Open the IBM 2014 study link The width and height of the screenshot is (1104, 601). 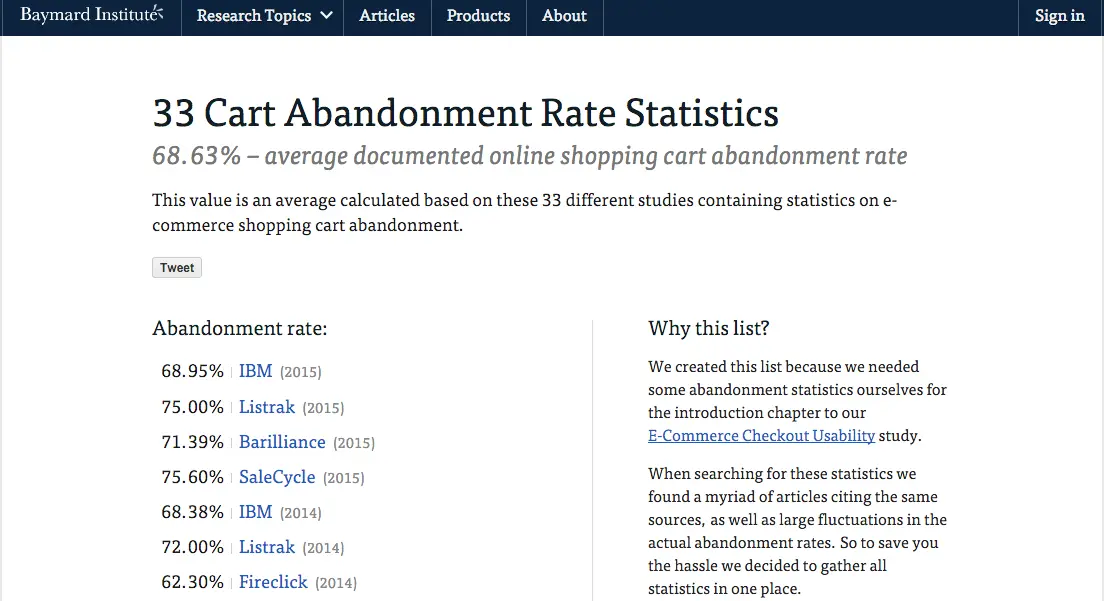[255, 512]
